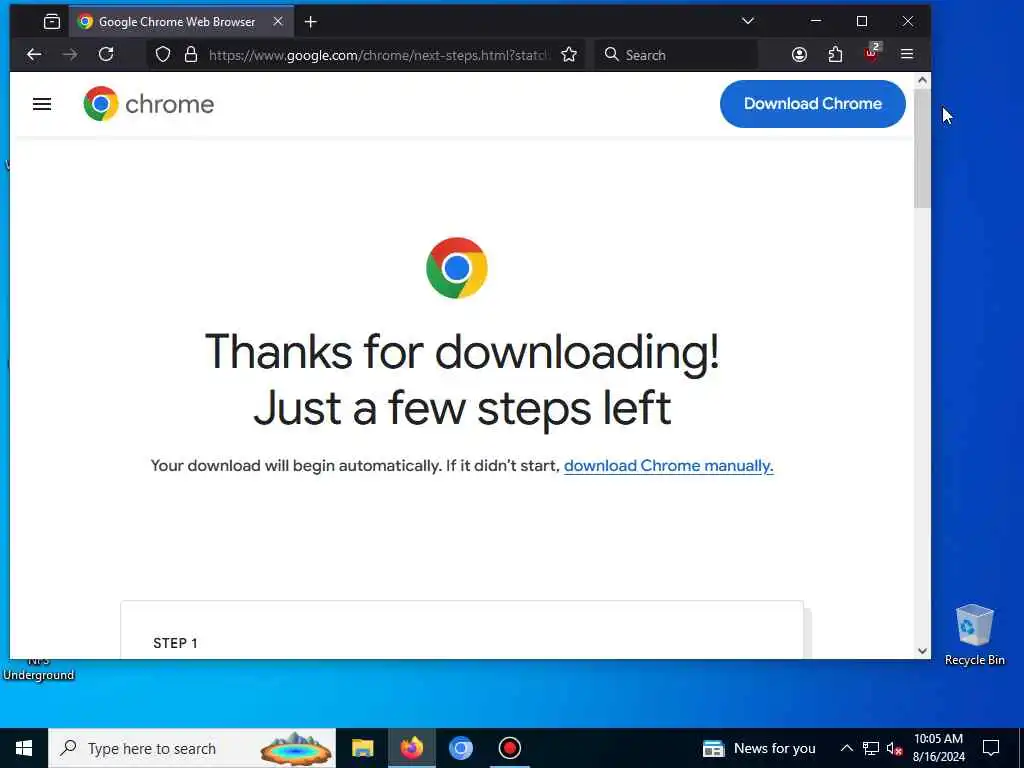This screenshot has height=768, width=1024.
Task: Click the Firefox Search box
Action: coord(676,55)
